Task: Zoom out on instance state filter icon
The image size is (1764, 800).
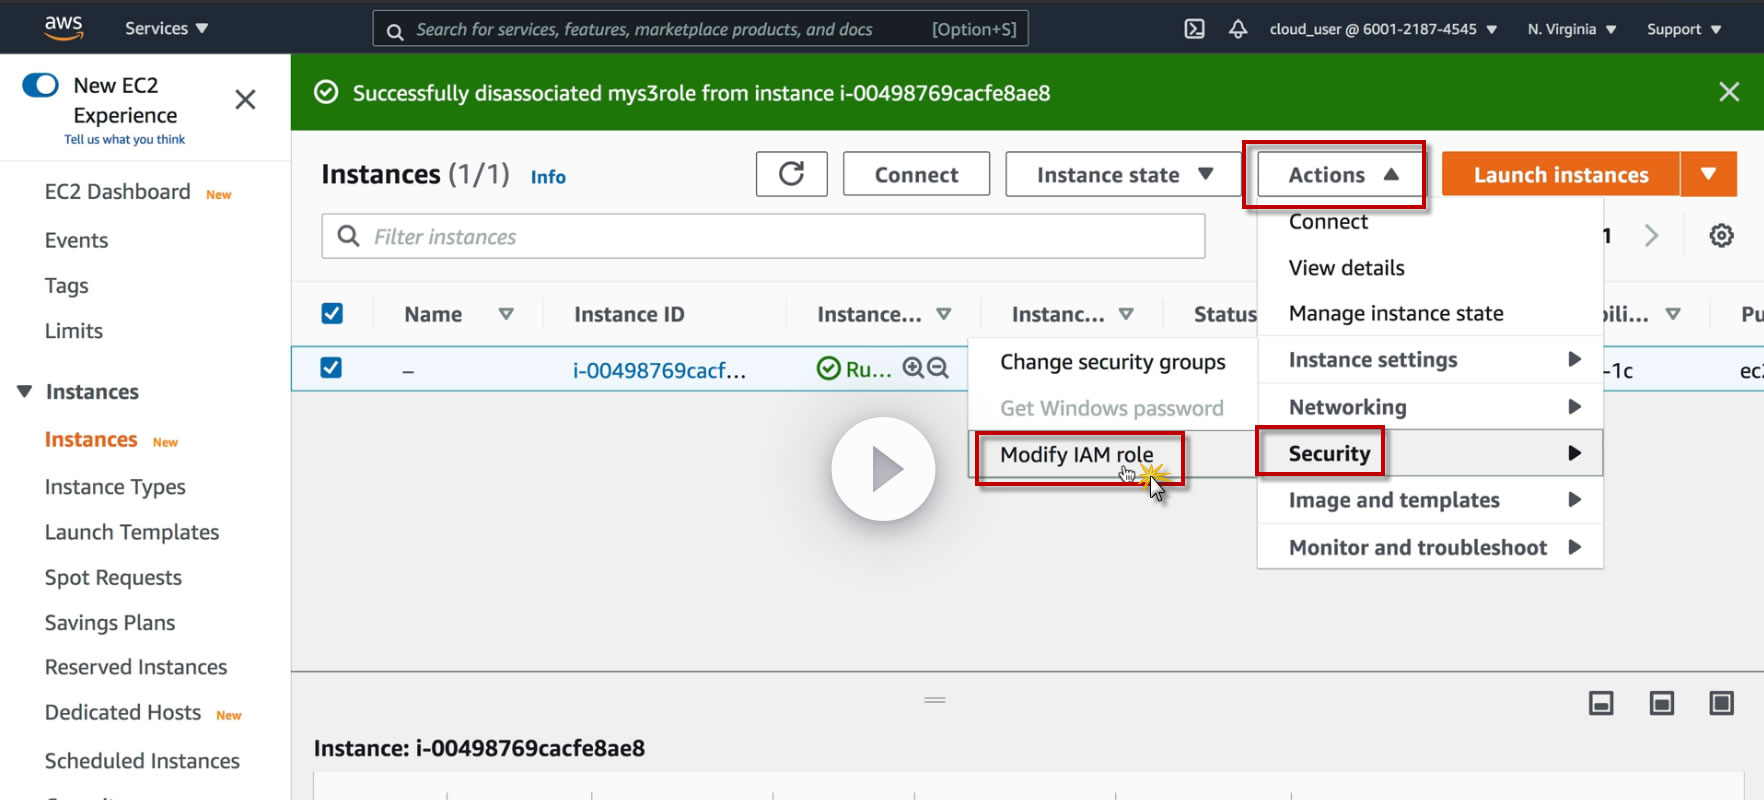Action: tap(937, 368)
